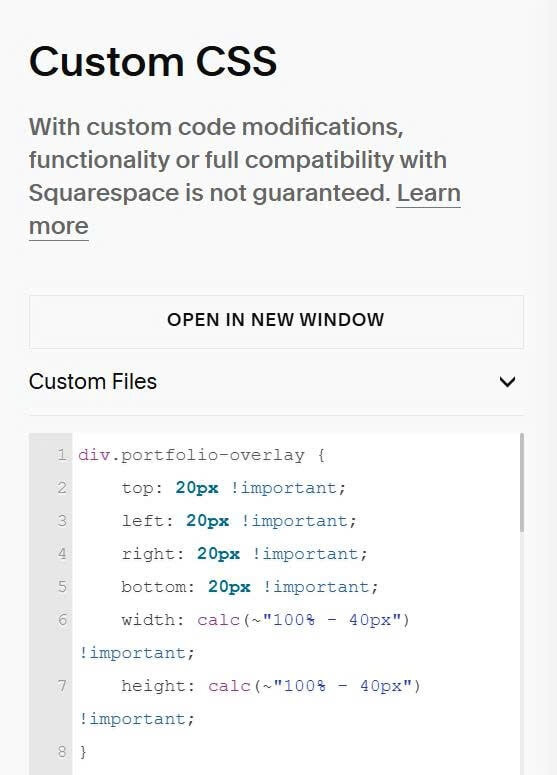Click the height calc expression in editor
The image size is (557, 775).
tap(314, 686)
